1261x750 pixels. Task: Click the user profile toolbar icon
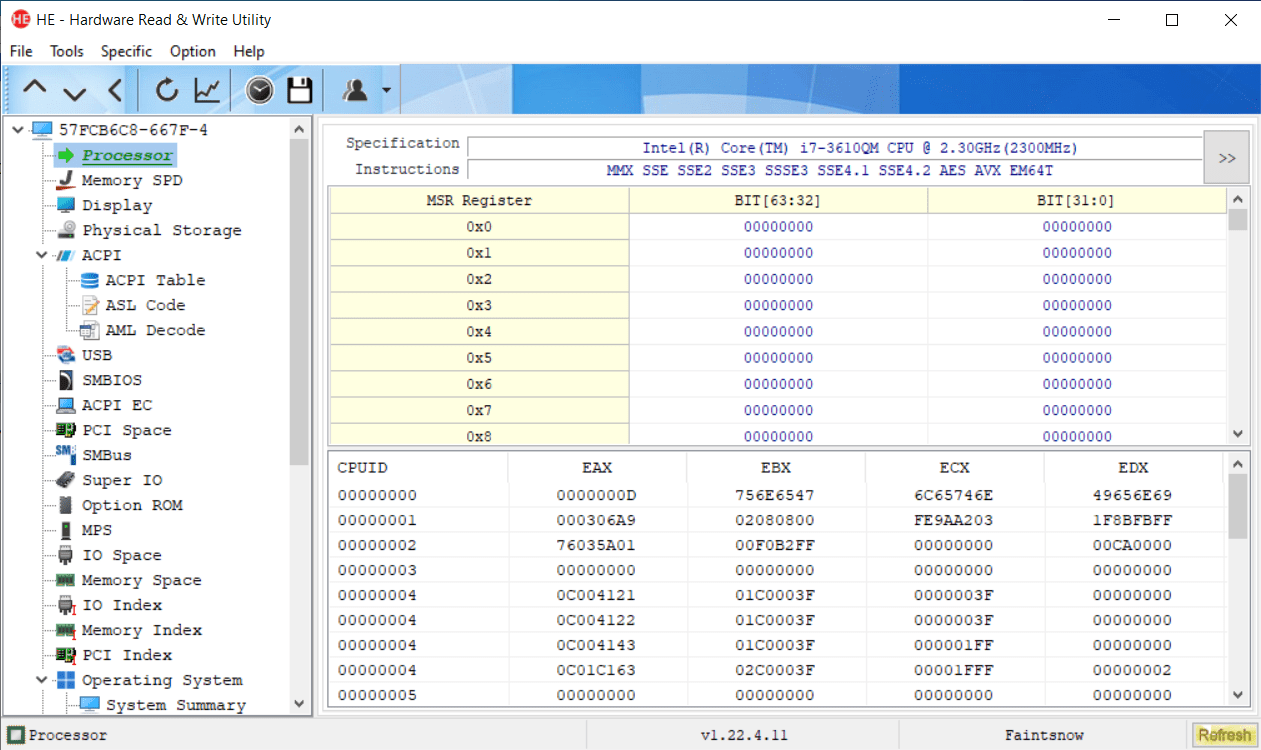[355, 91]
